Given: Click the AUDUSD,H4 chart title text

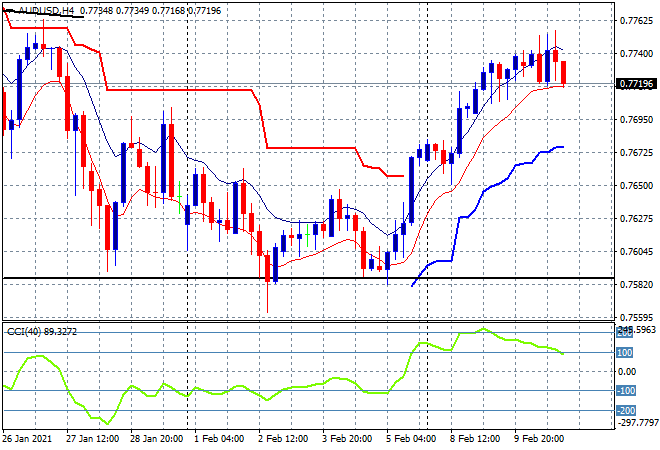Looking at the screenshot, I should (x=46, y=10).
